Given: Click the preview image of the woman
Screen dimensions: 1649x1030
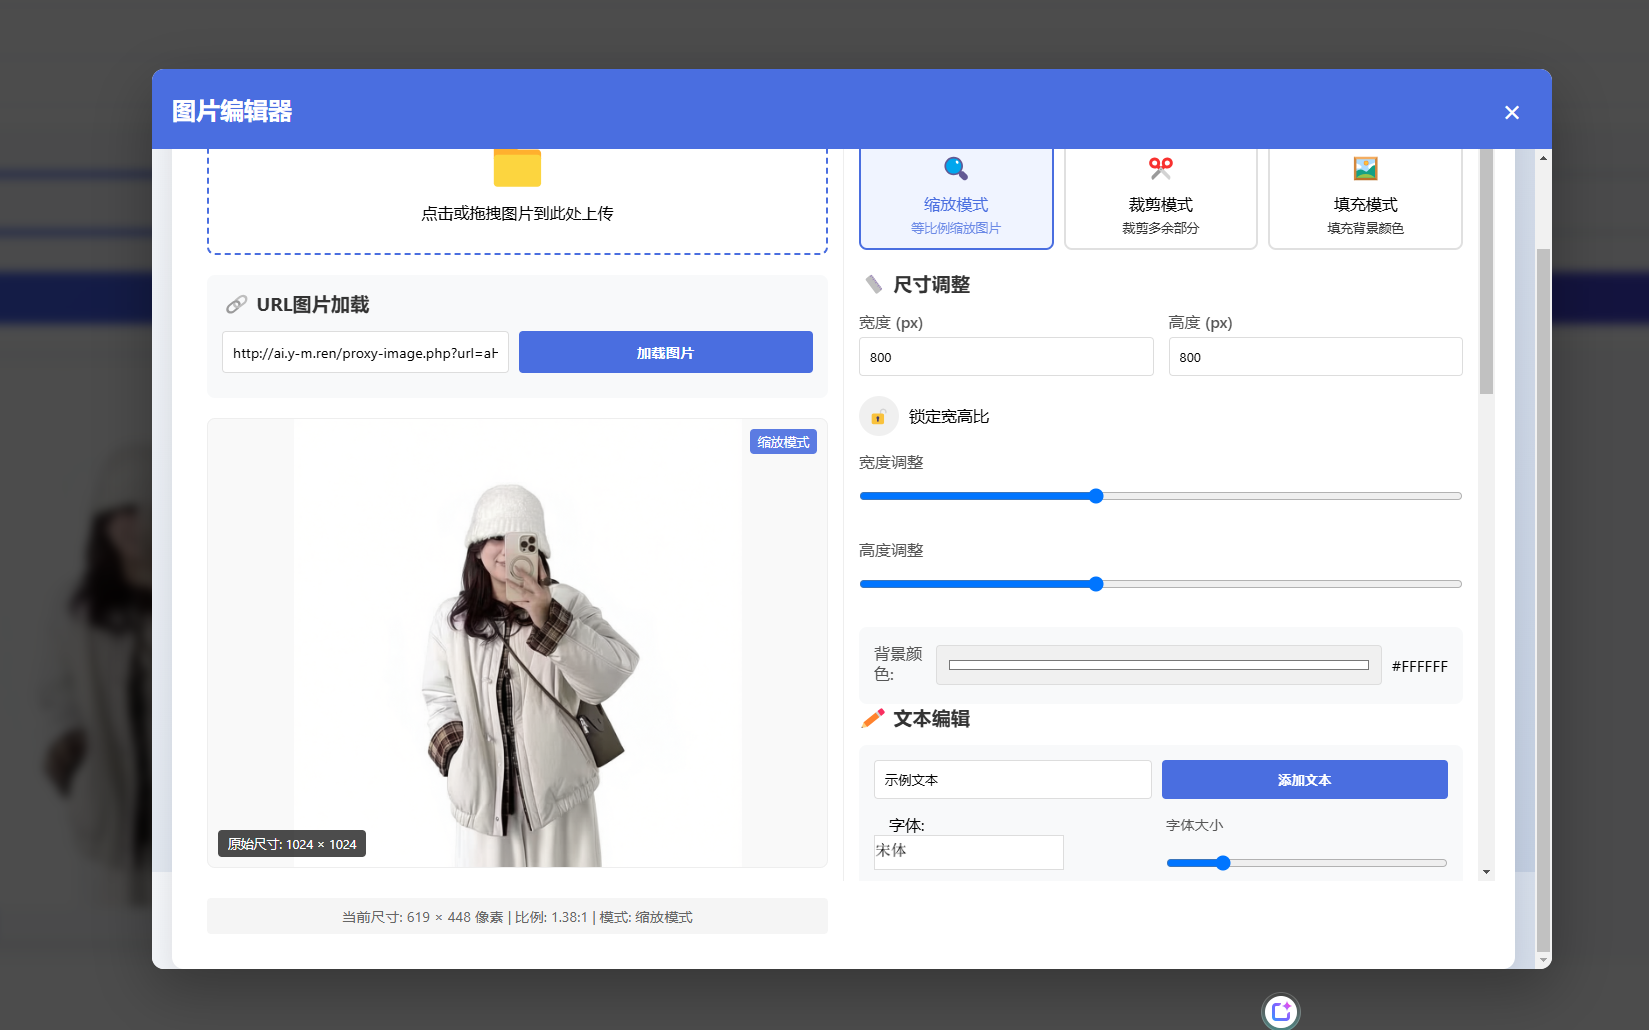Looking at the screenshot, I should click(518, 660).
